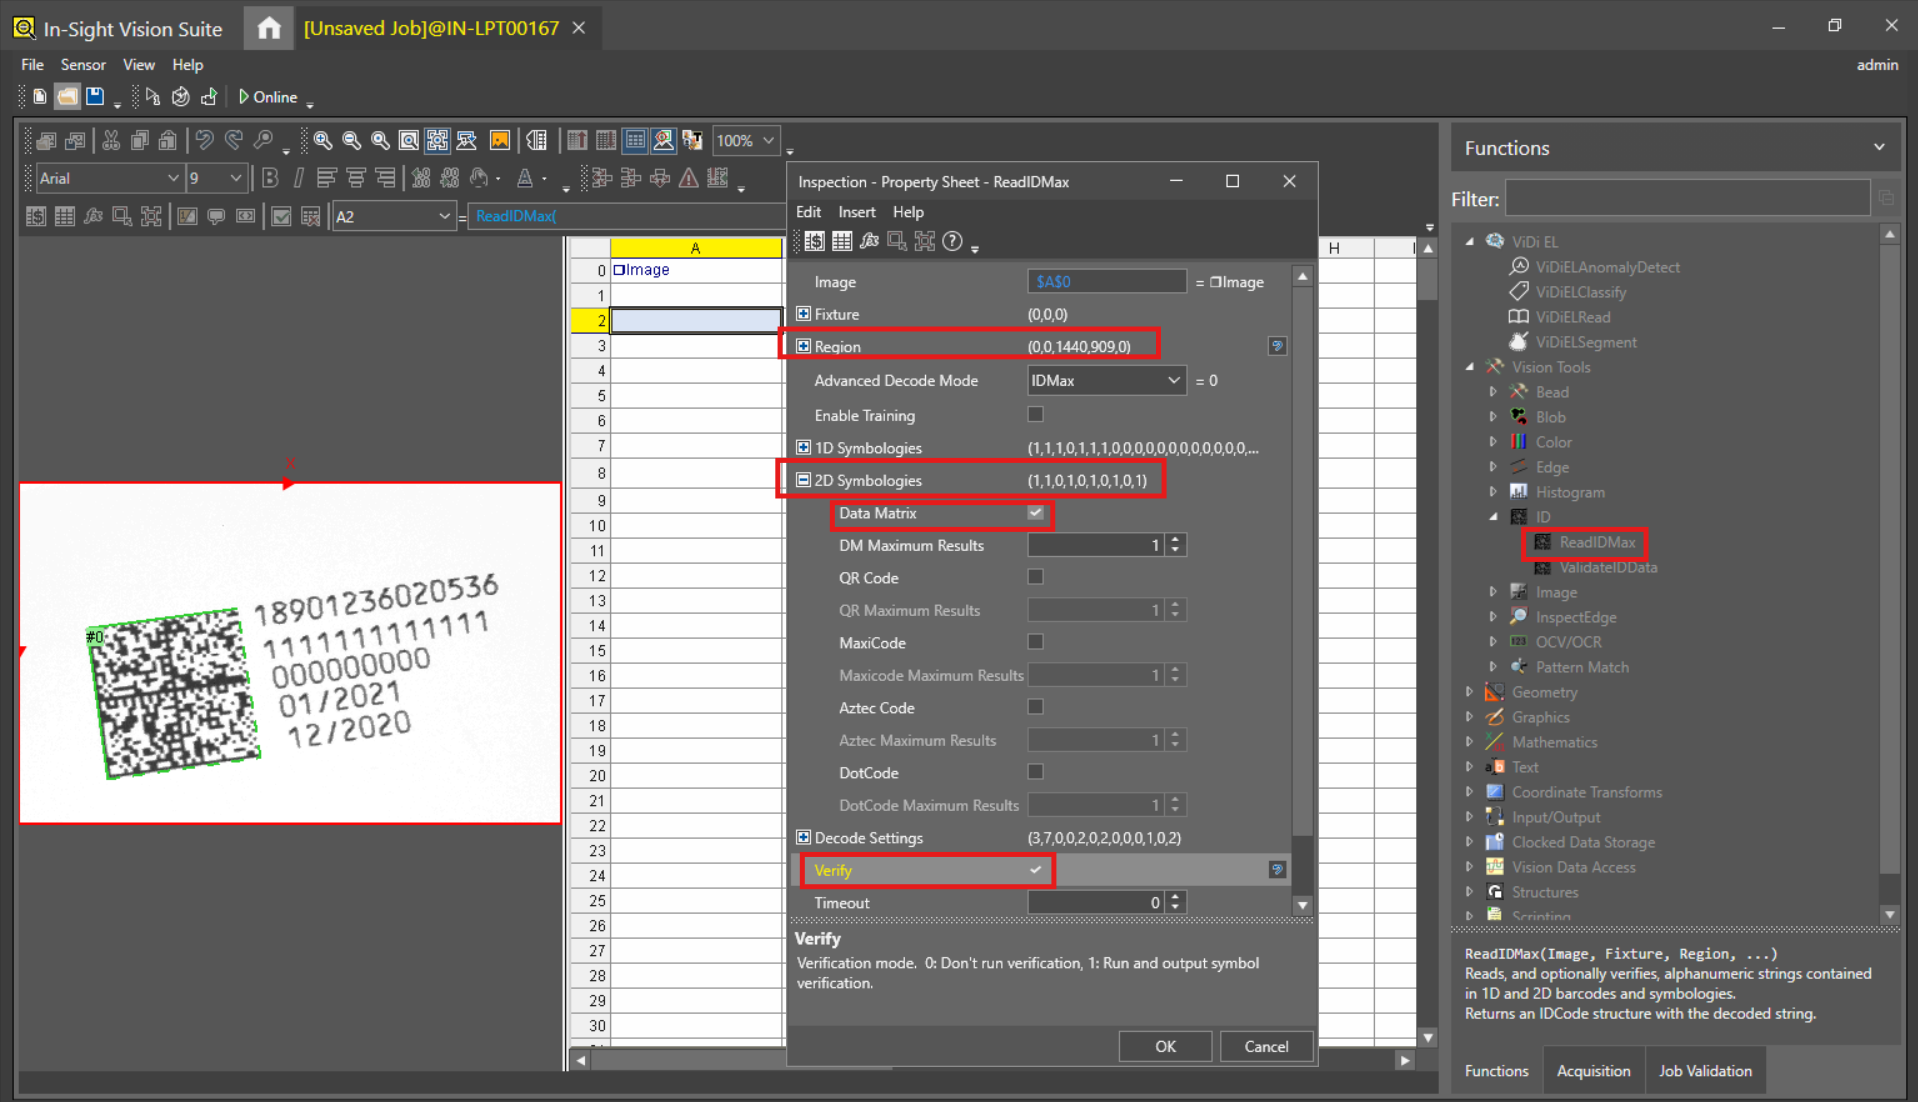1918x1102 pixels.
Task: Open the Sensor menu
Action: point(83,65)
